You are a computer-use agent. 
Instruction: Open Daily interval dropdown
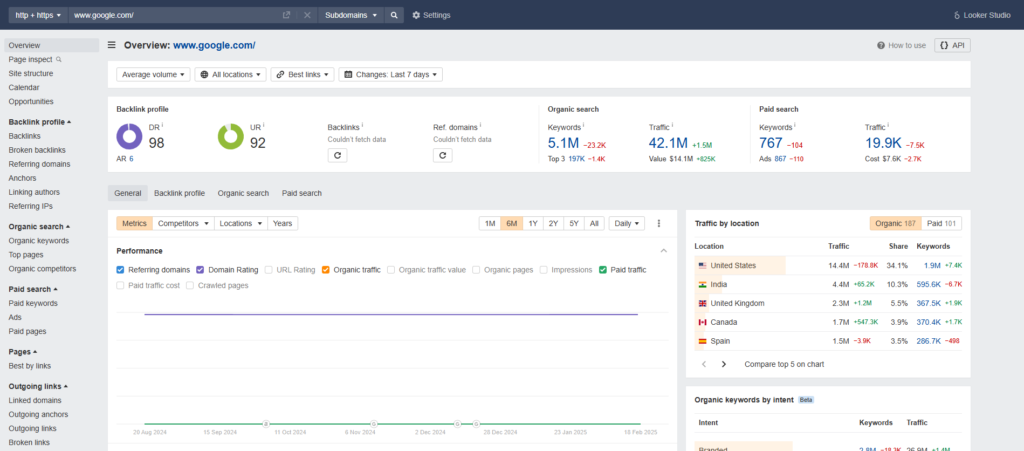(x=627, y=223)
